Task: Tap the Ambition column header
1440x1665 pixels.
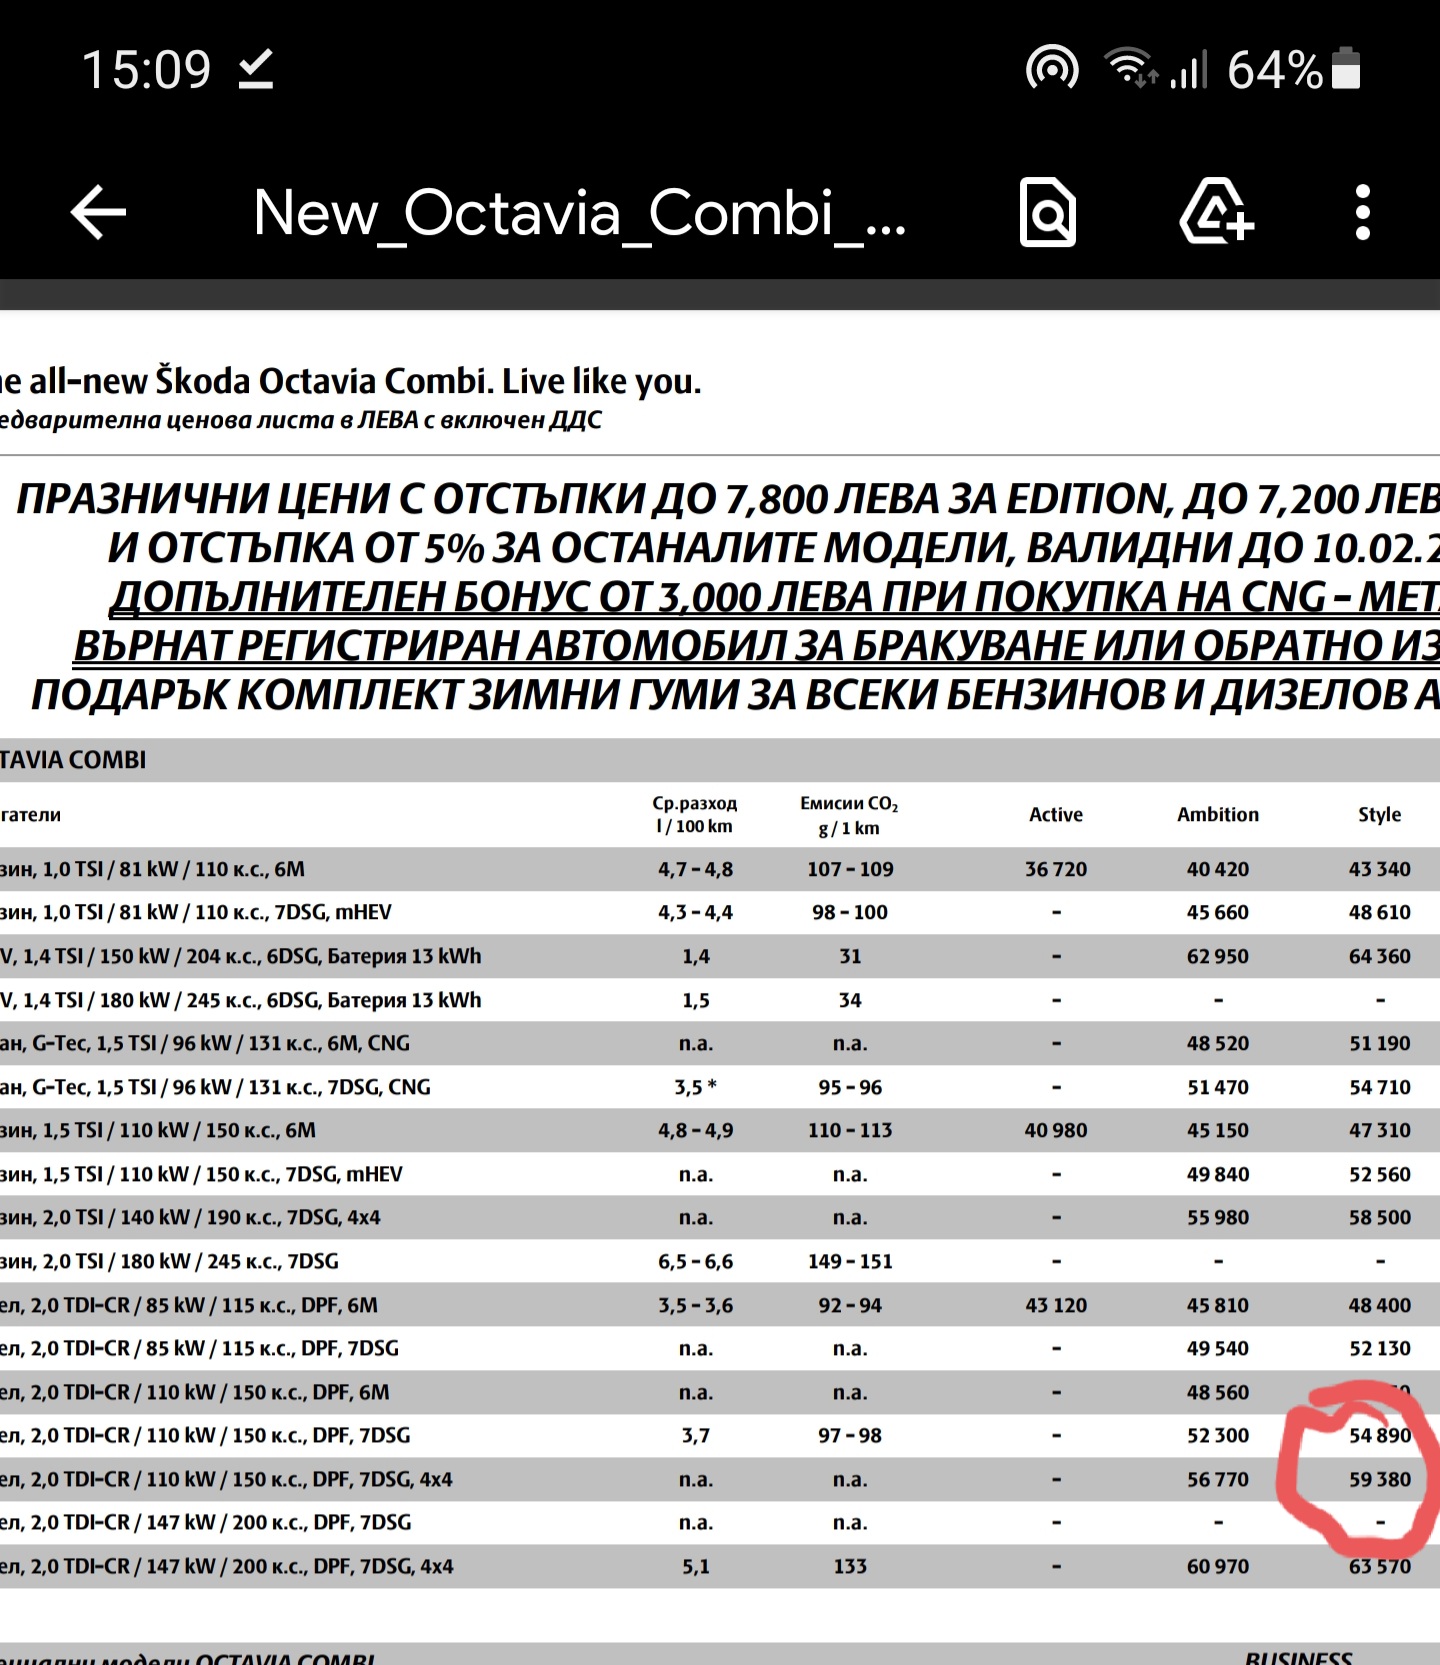Action: coord(1217,815)
